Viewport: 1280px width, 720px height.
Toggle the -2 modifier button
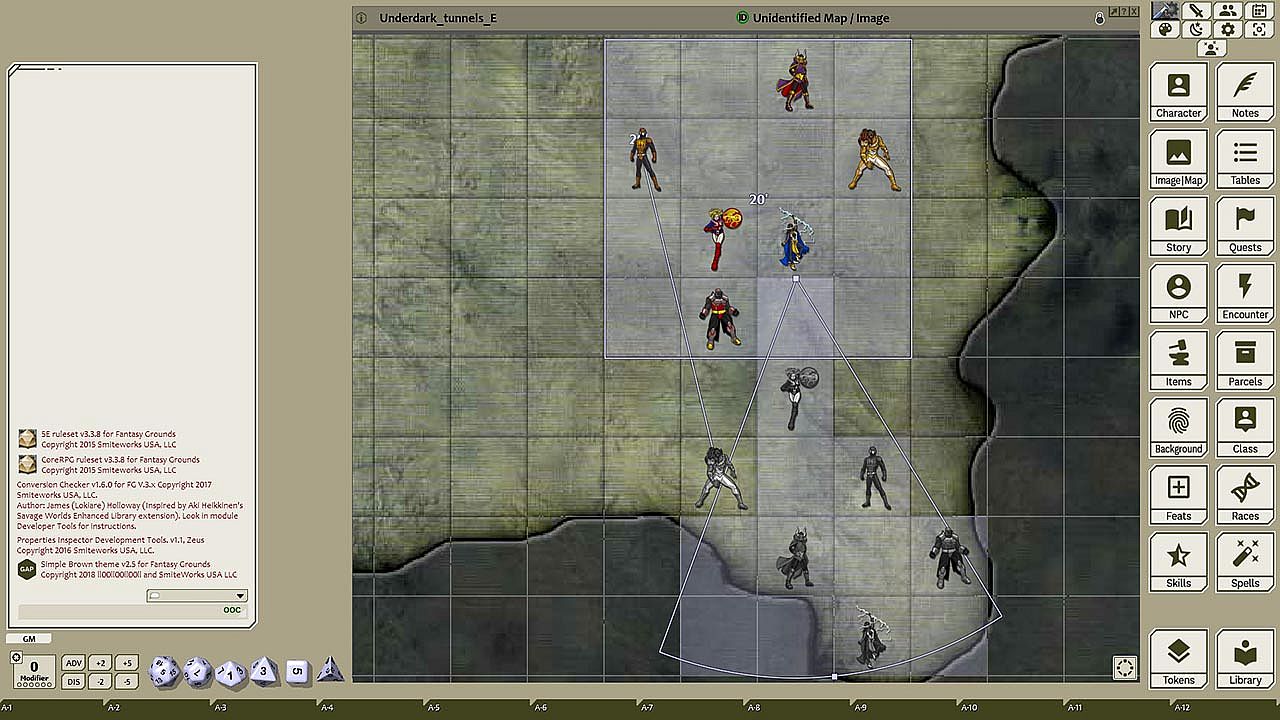point(99,682)
